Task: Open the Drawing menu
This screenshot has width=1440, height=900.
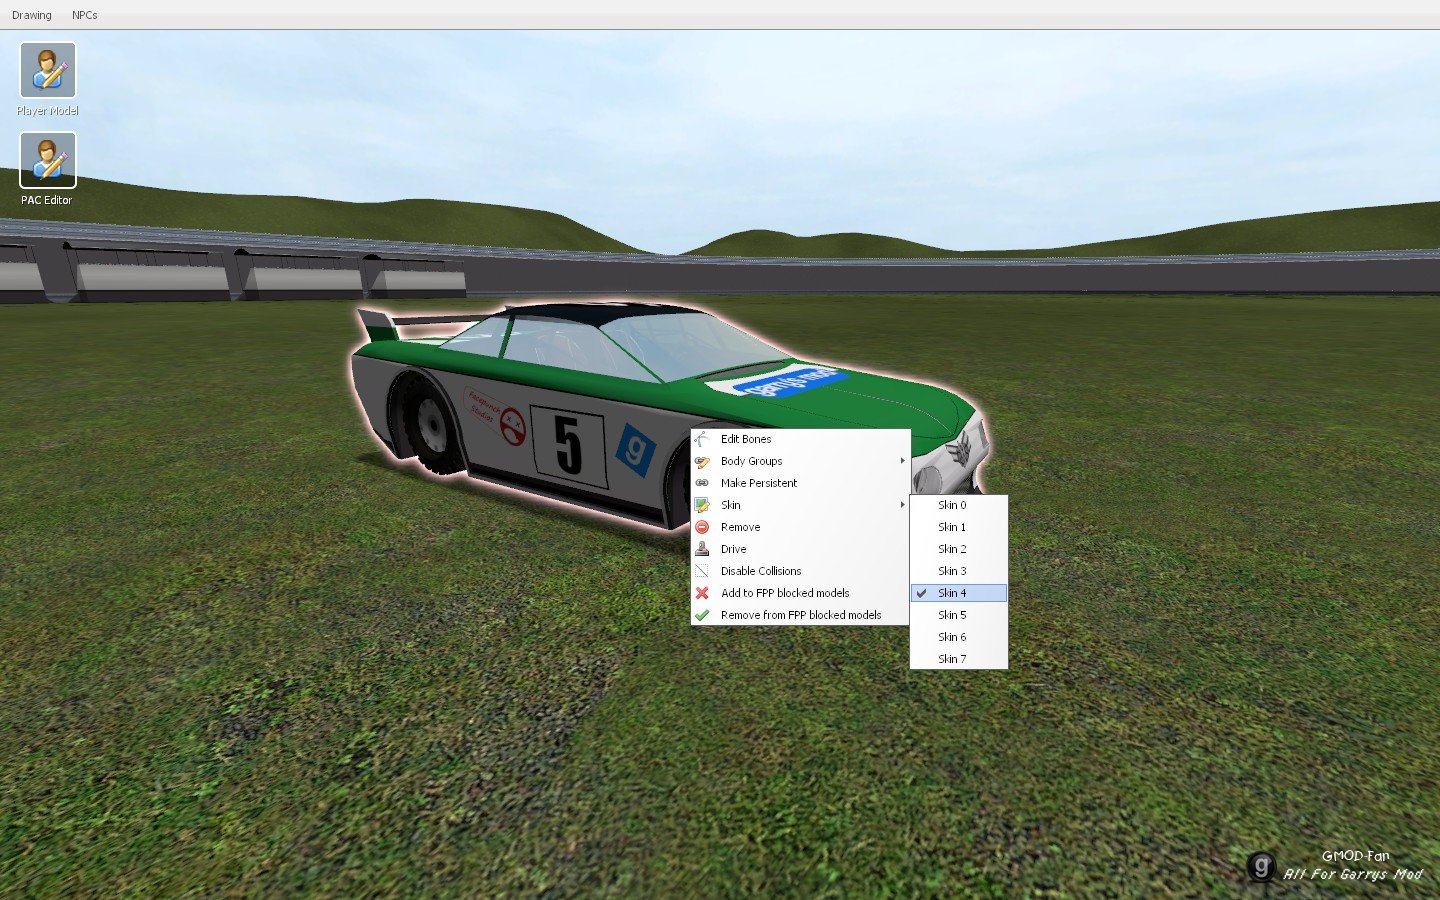Action: point(32,15)
